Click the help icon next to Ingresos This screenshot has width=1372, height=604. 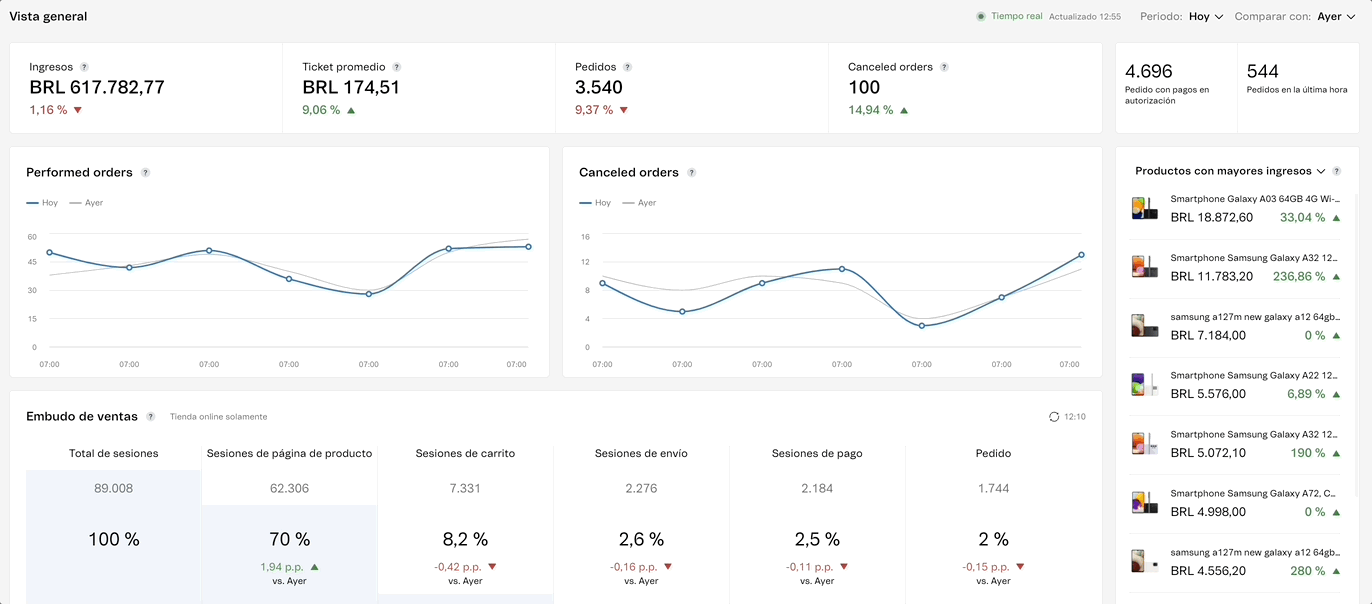(84, 67)
